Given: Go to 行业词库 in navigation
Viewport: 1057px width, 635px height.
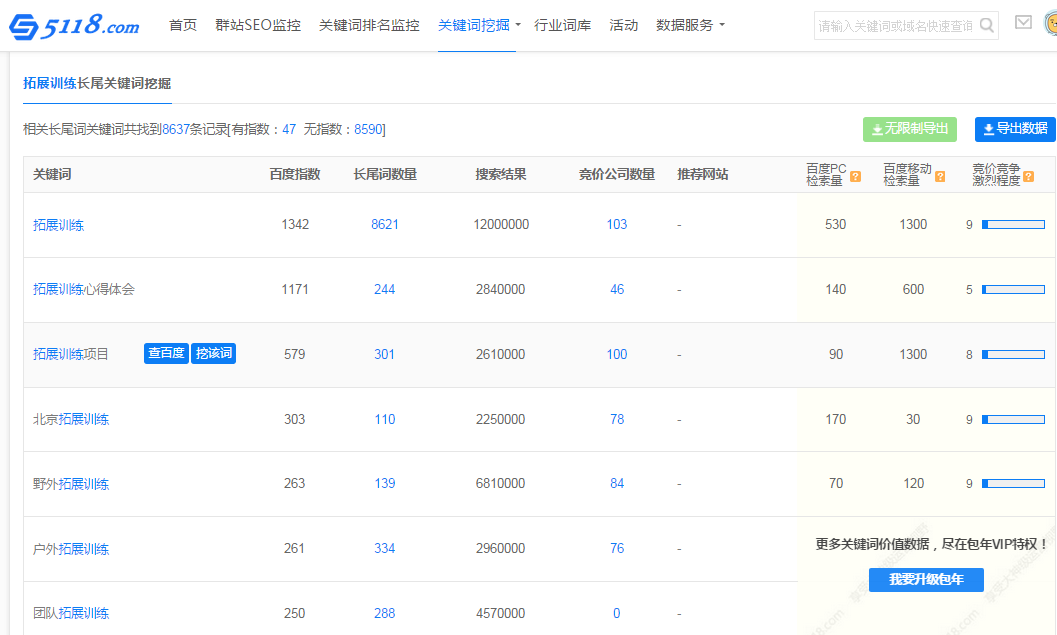Looking at the screenshot, I should [563, 25].
